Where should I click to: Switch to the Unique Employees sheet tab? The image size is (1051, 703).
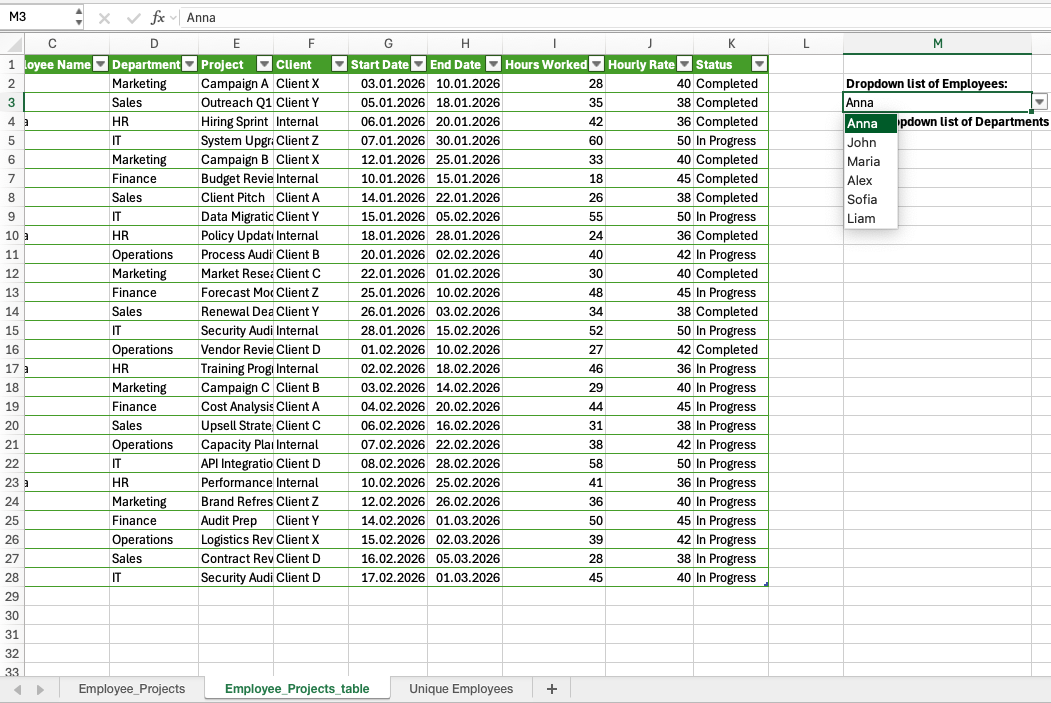[x=461, y=689]
